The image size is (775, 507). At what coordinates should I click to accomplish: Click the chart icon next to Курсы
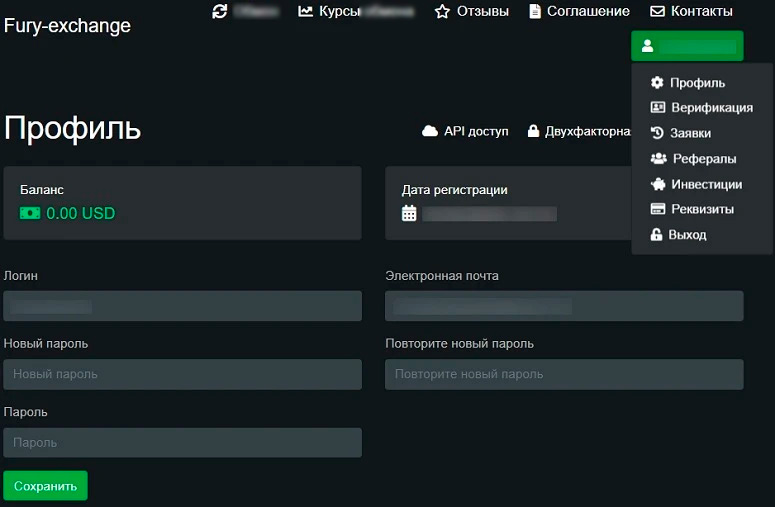click(305, 12)
